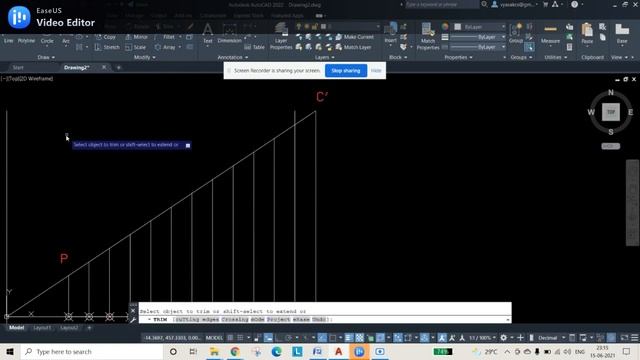
Task: Click the Windows search box
Action: [92, 352]
